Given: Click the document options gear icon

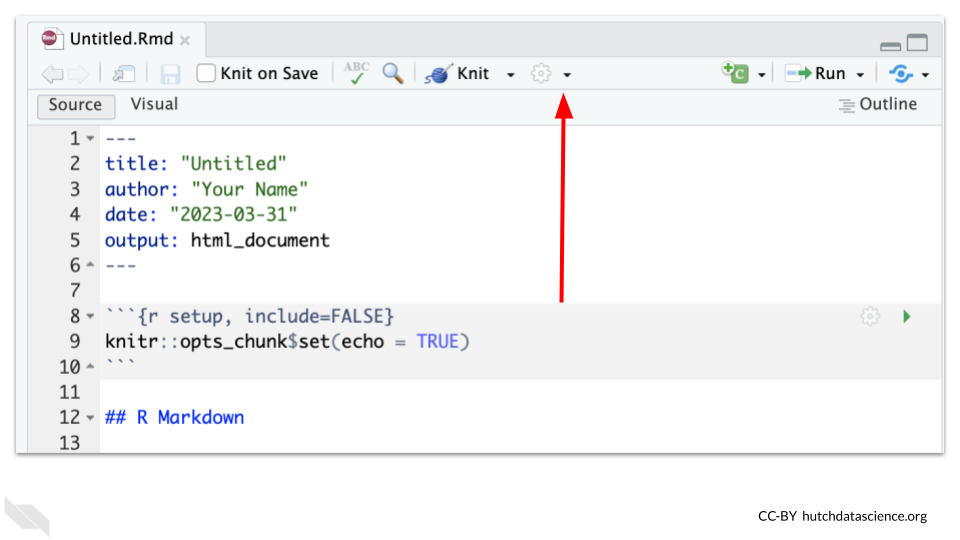Looking at the screenshot, I should [x=541, y=73].
